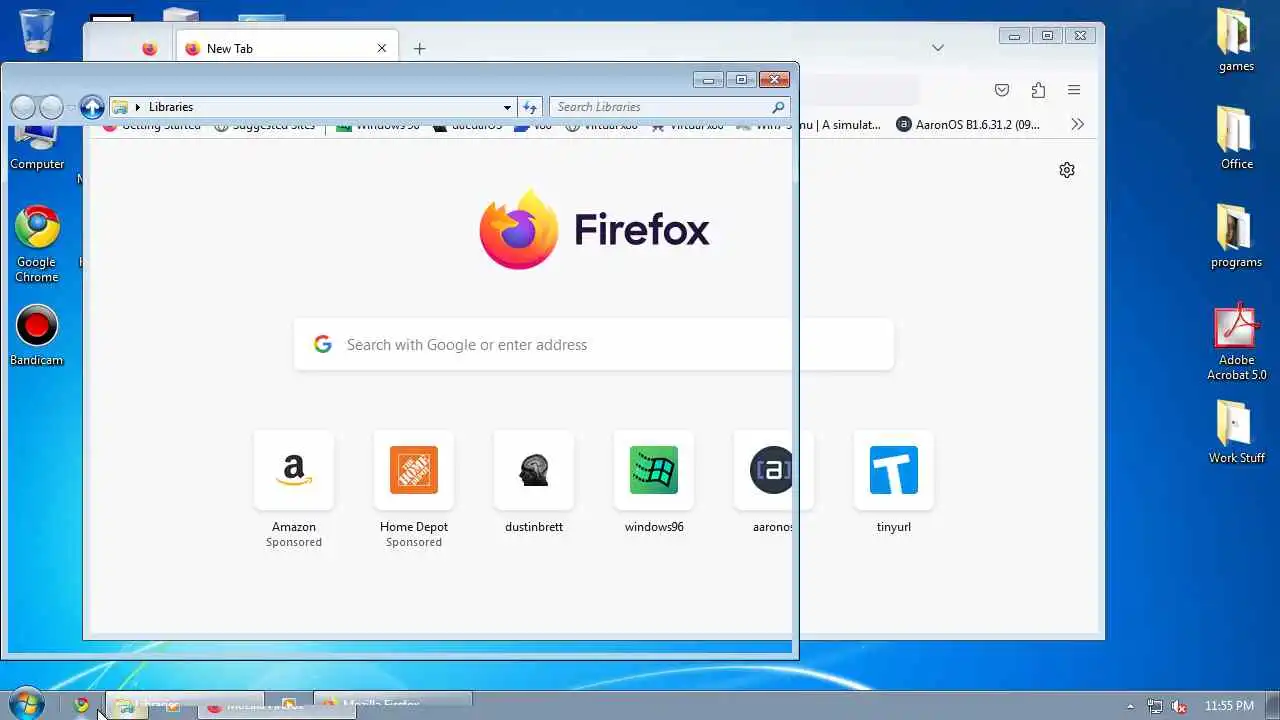Open the Windows Start orb
Screen dimensions: 1280x720
pyautogui.click(x=27, y=704)
